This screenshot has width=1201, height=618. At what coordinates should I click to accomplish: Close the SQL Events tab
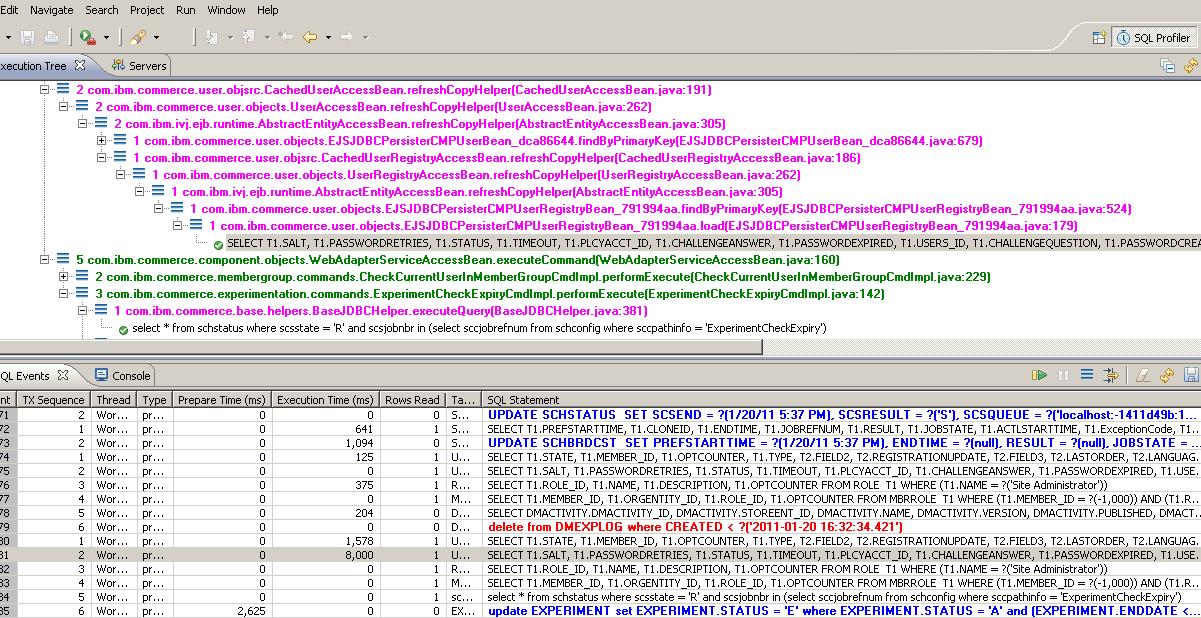click(x=63, y=375)
